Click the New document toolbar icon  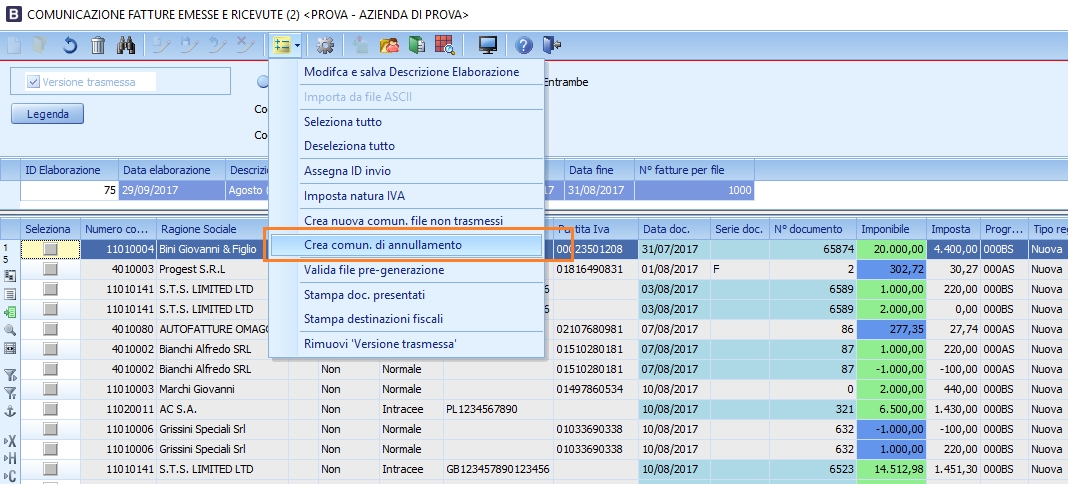point(14,46)
